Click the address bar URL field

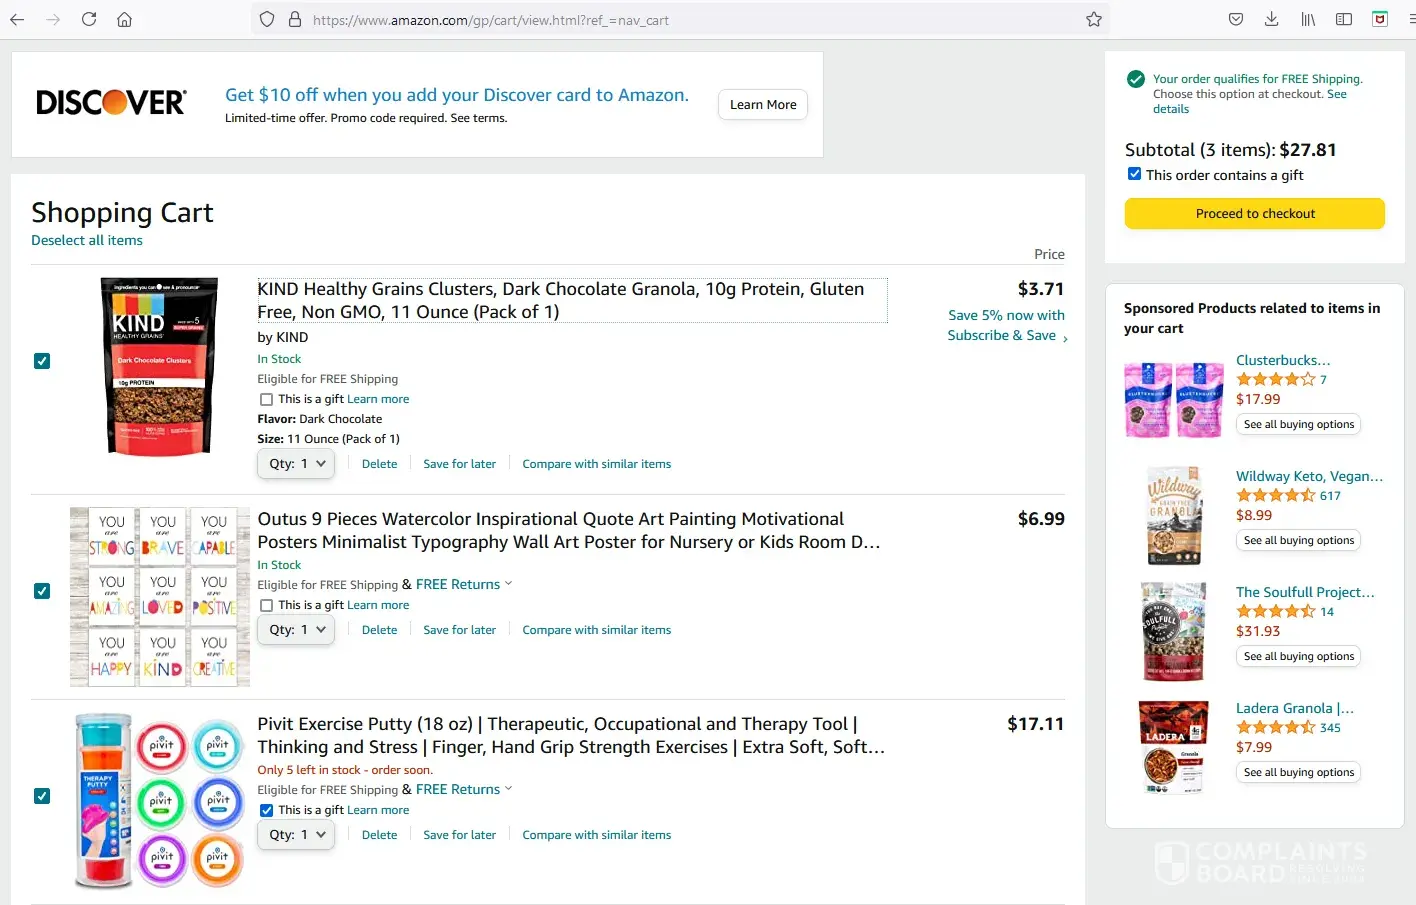(x=680, y=20)
